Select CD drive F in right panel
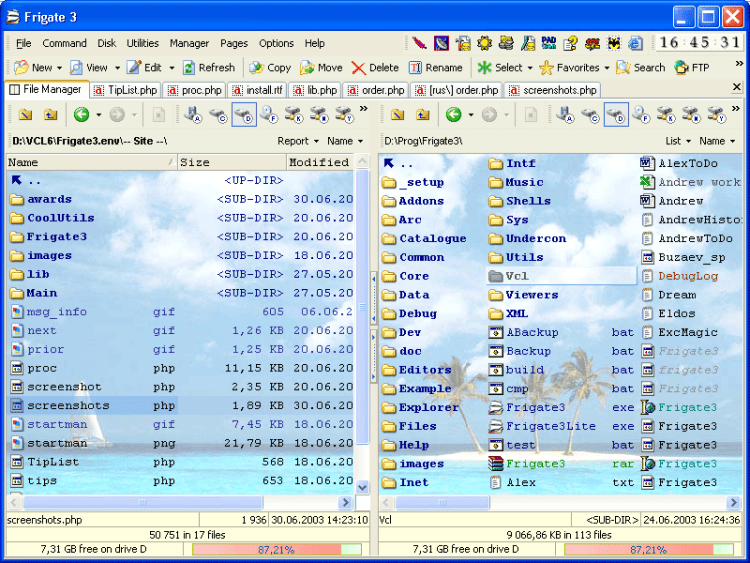 [641, 115]
